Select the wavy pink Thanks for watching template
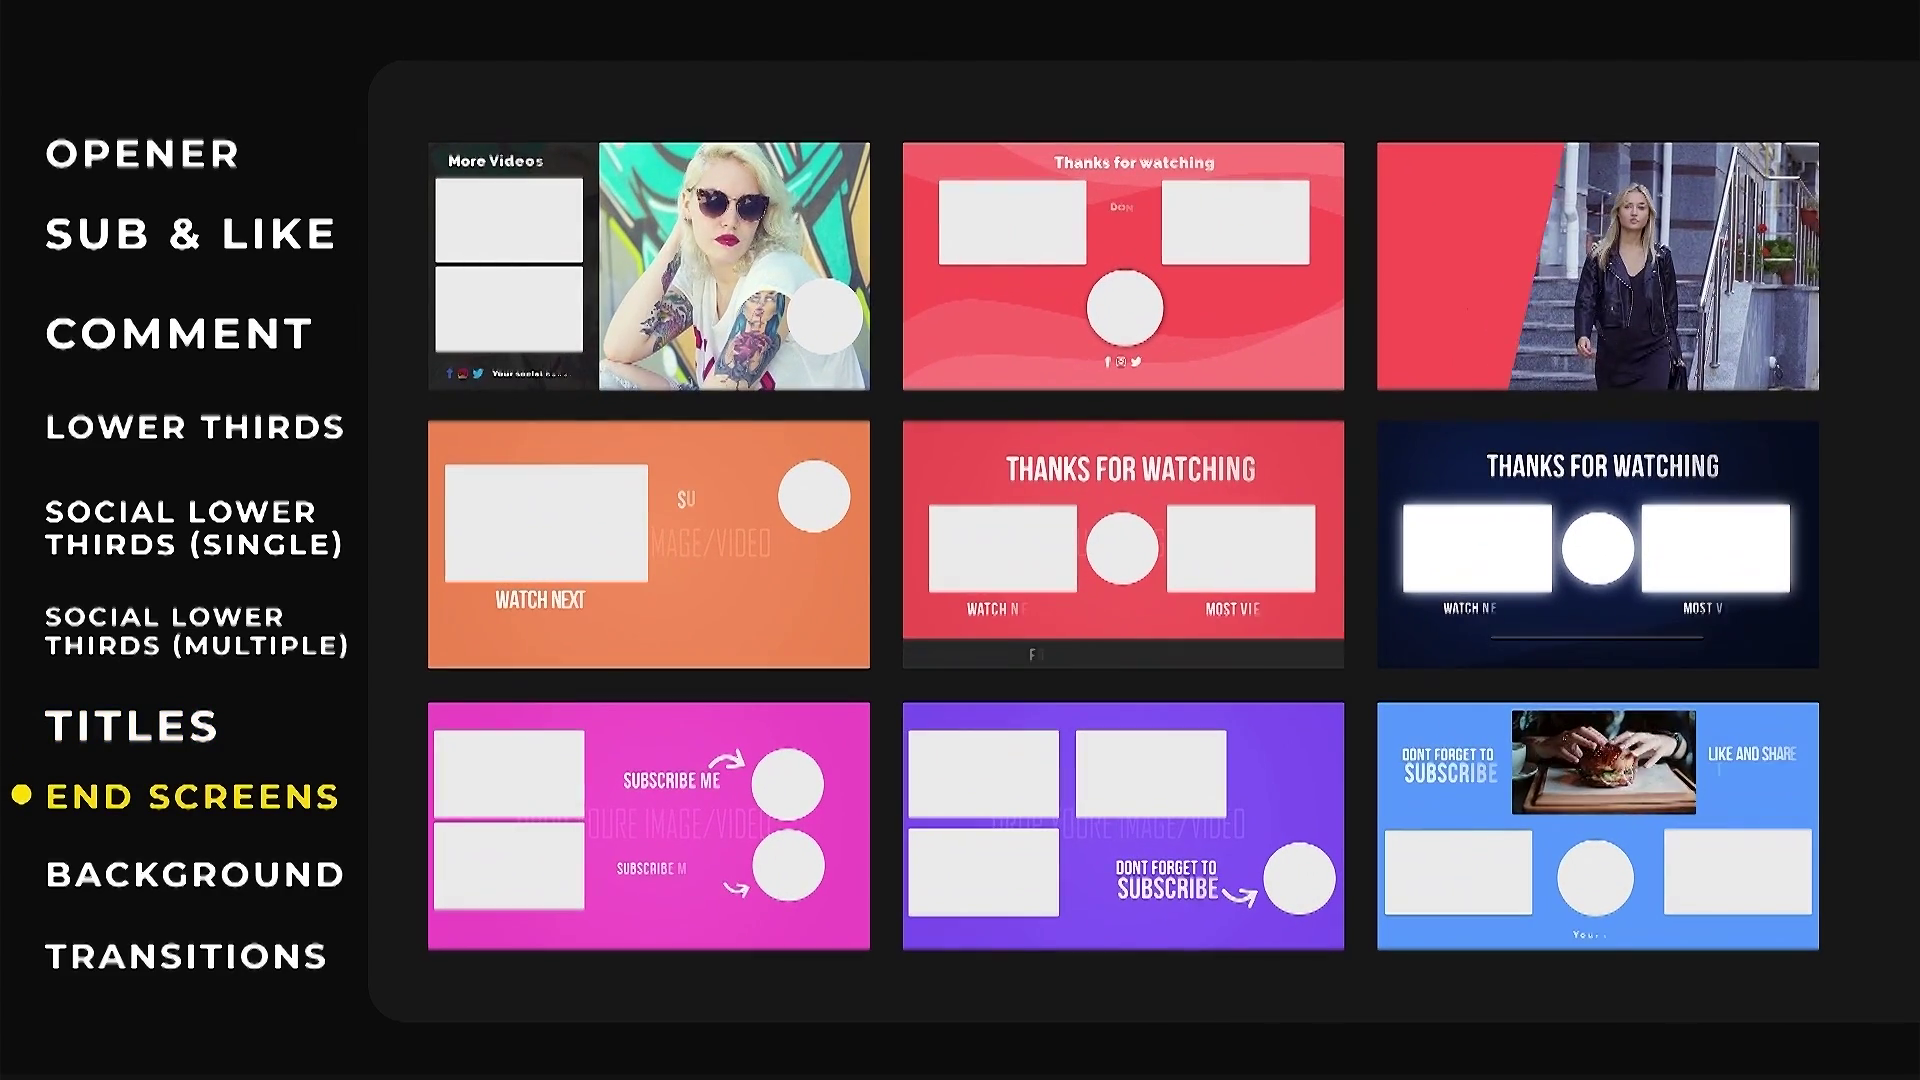This screenshot has height=1080, width=1920. coord(1123,266)
